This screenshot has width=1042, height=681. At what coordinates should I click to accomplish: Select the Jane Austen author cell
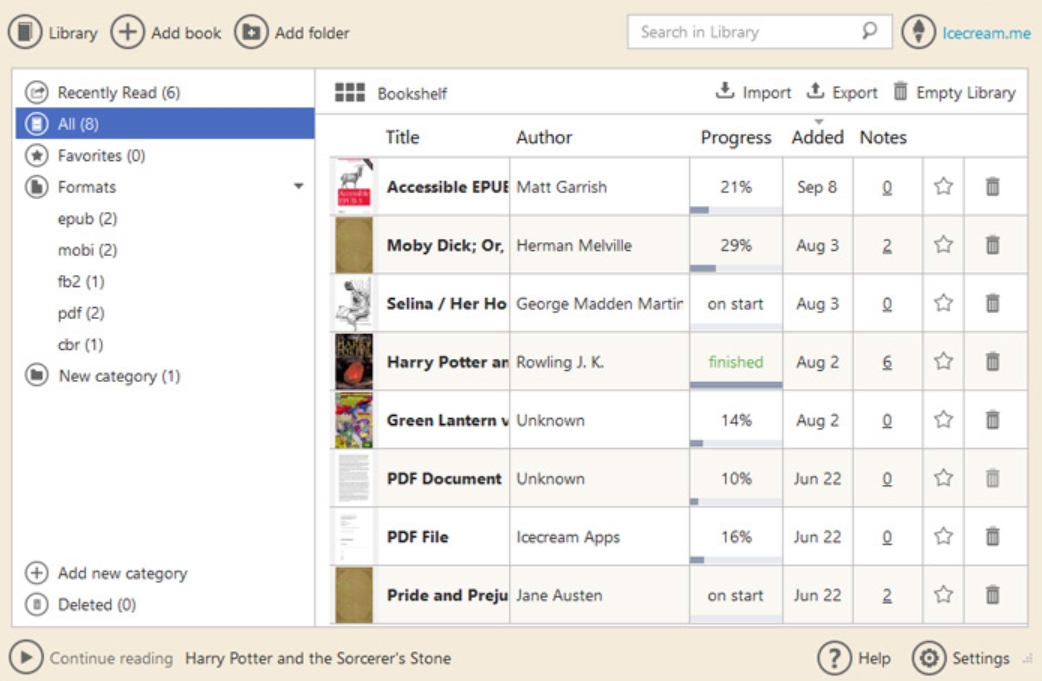pos(599,595)
